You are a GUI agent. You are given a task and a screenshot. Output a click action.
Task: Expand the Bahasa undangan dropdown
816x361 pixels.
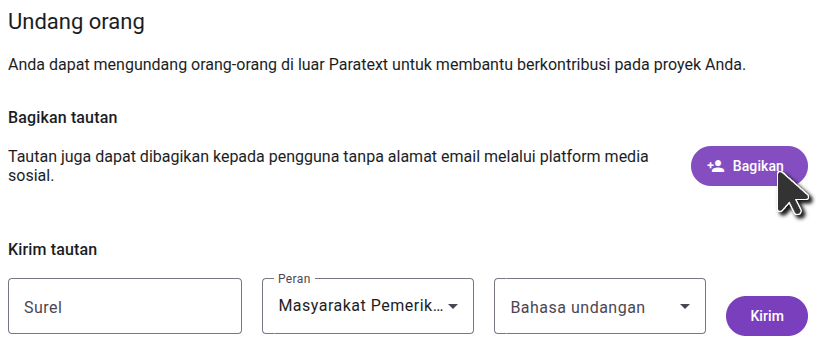pyautogui.click(x=600, y=306)
